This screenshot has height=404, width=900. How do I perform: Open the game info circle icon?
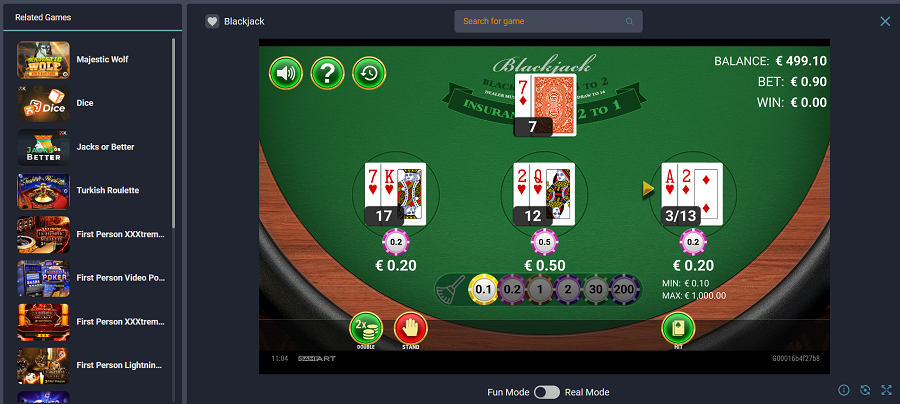click(844, 390)
